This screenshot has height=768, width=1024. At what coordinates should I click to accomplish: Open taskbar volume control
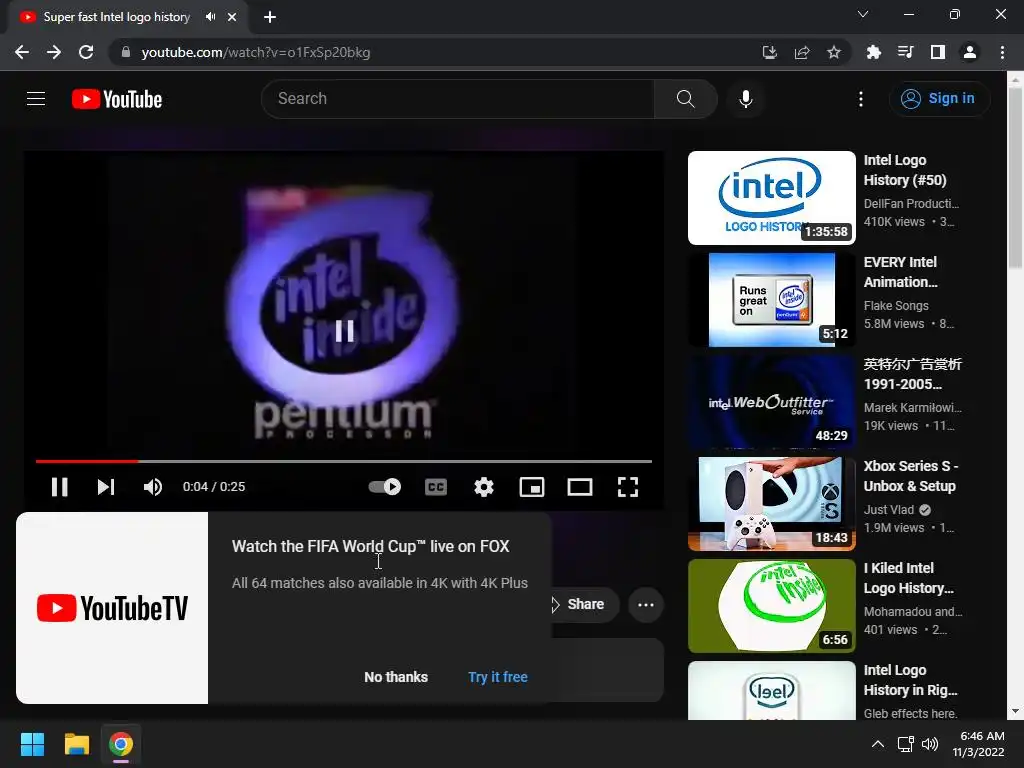[930, 744]
